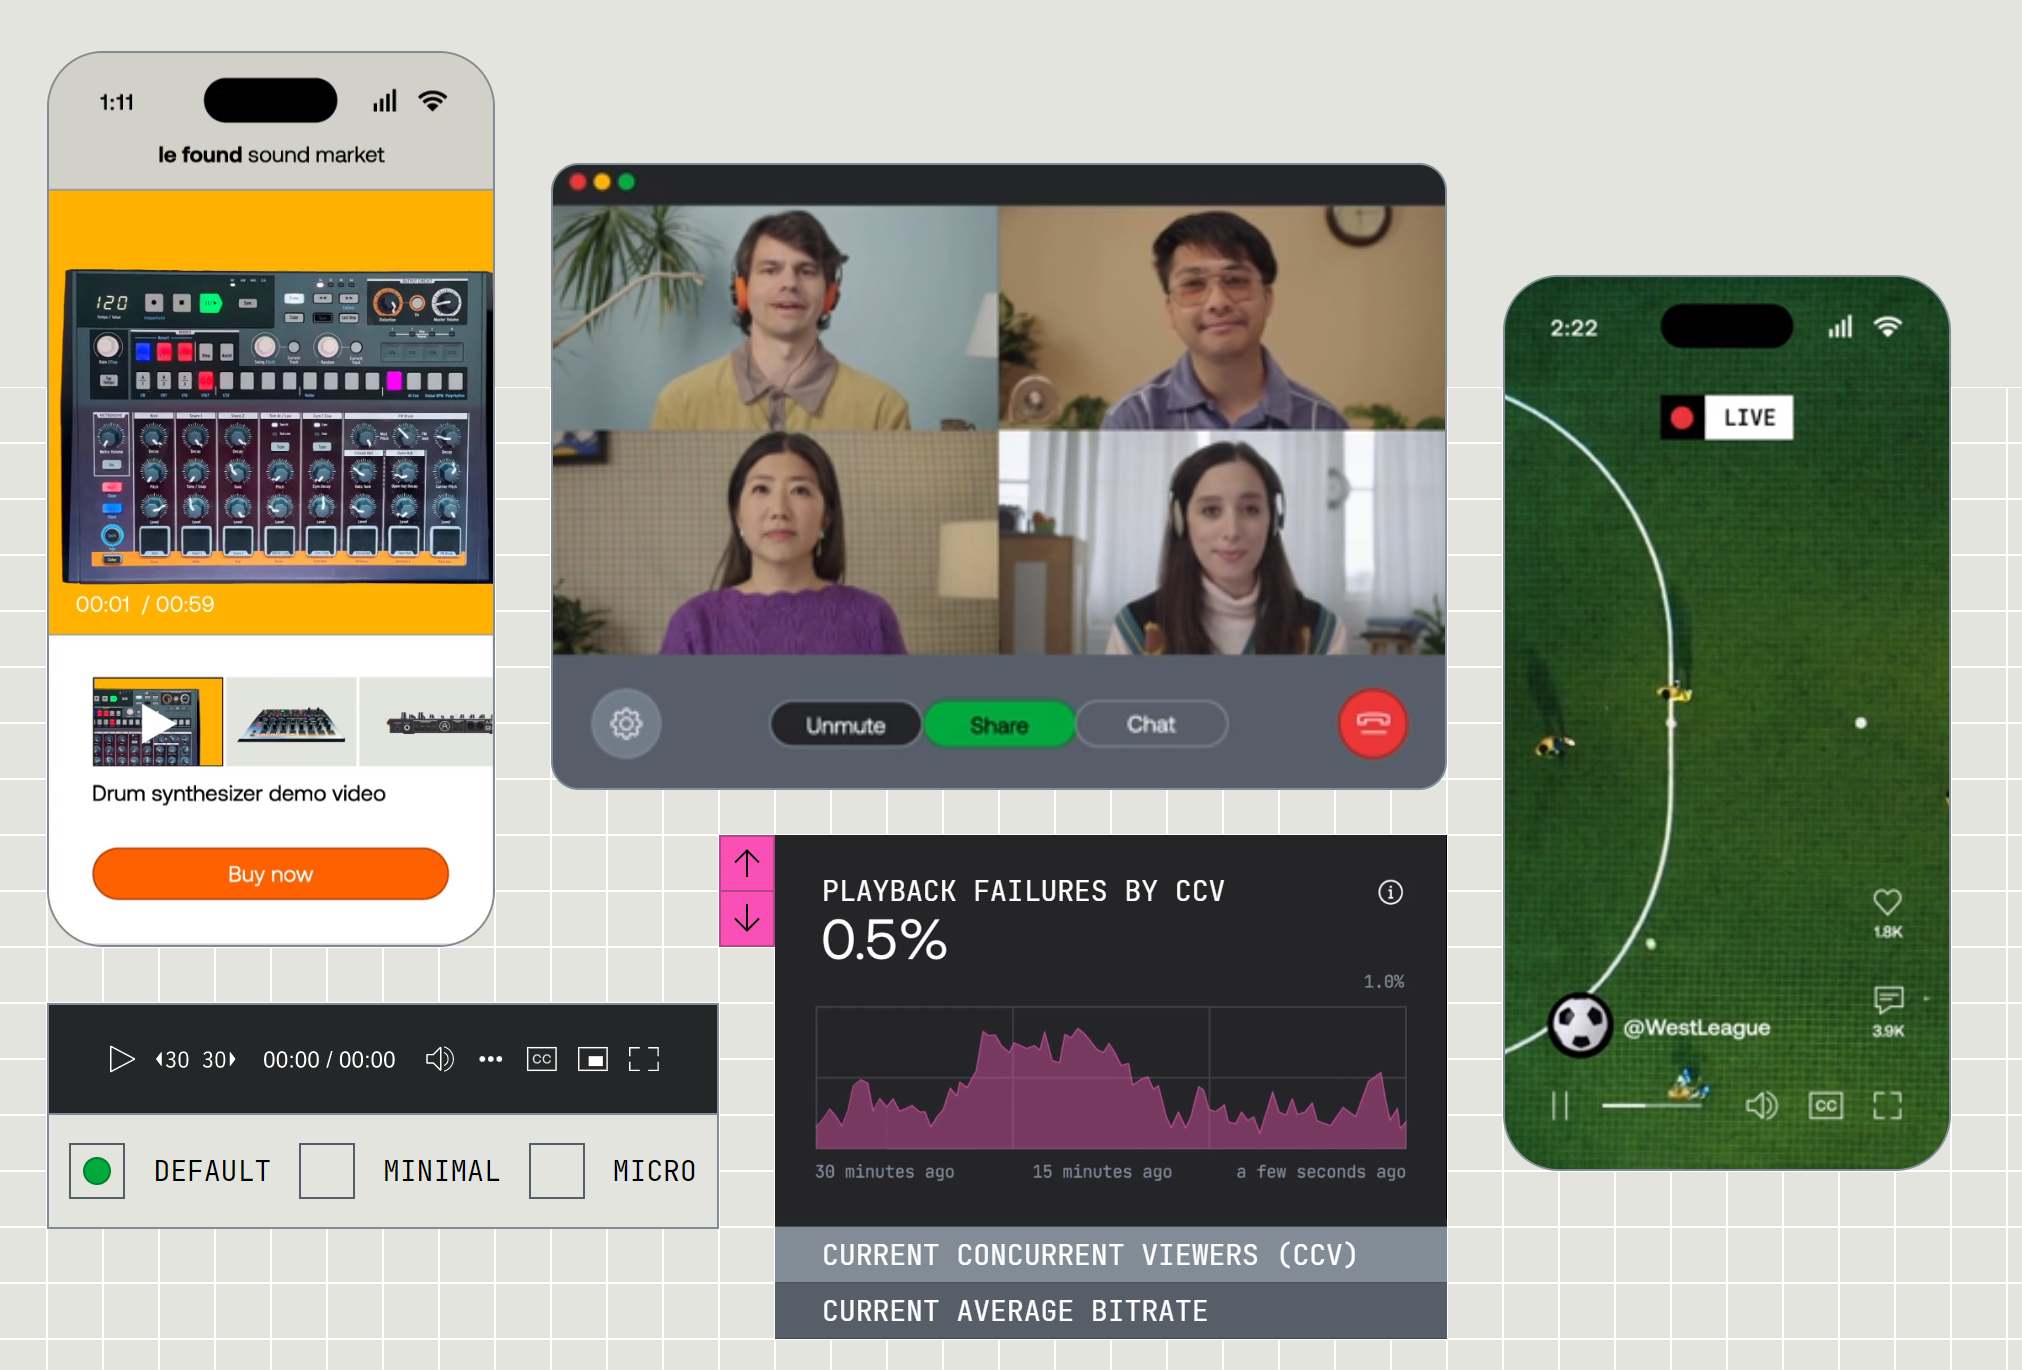This screenshot has width=2022, height=1370.
Task: Select the Default player theme radio
Action: tap(97, 1171)
